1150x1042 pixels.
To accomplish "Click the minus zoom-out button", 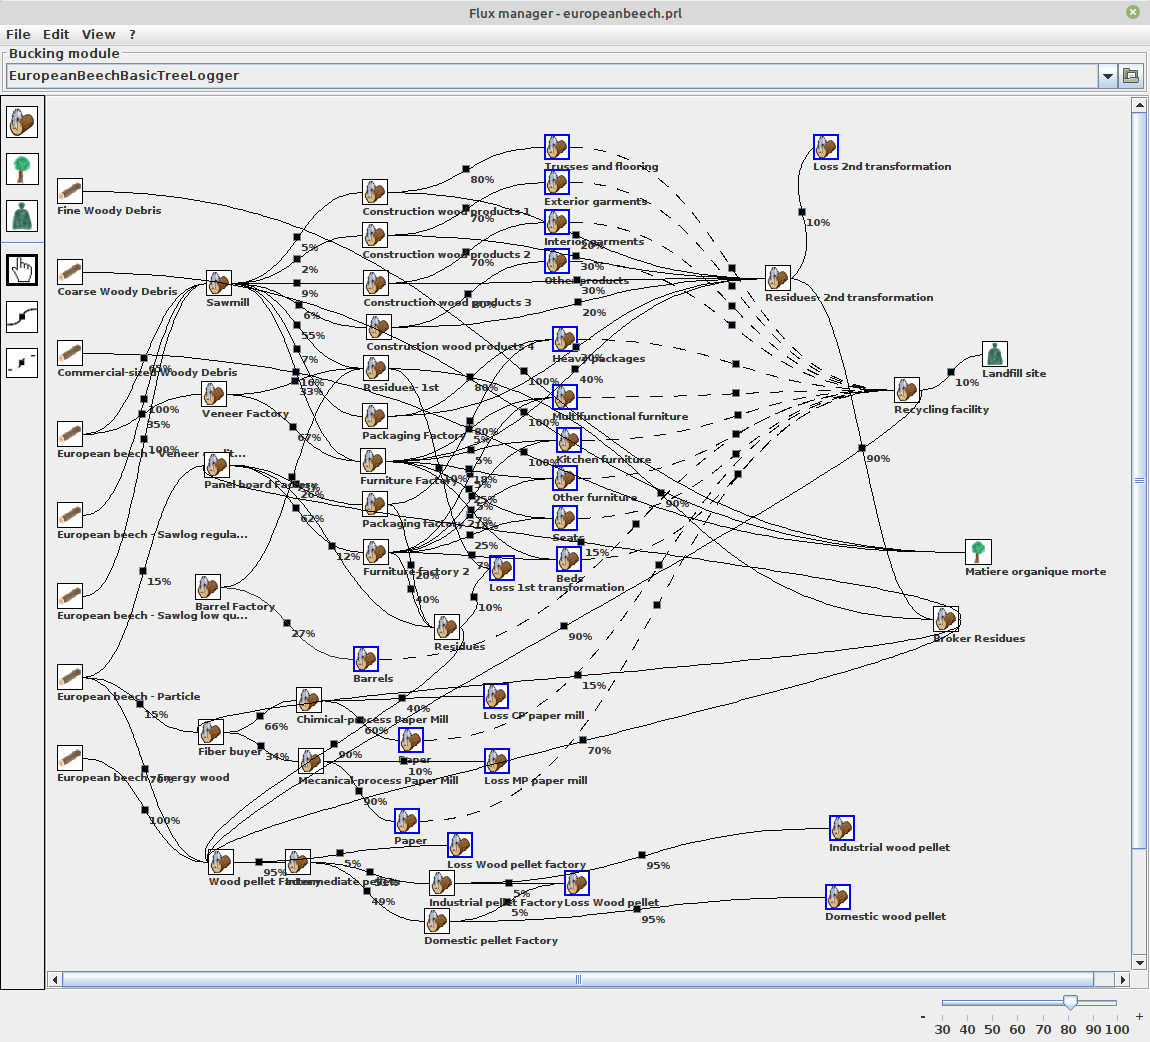I will [x=923, y=1016].
